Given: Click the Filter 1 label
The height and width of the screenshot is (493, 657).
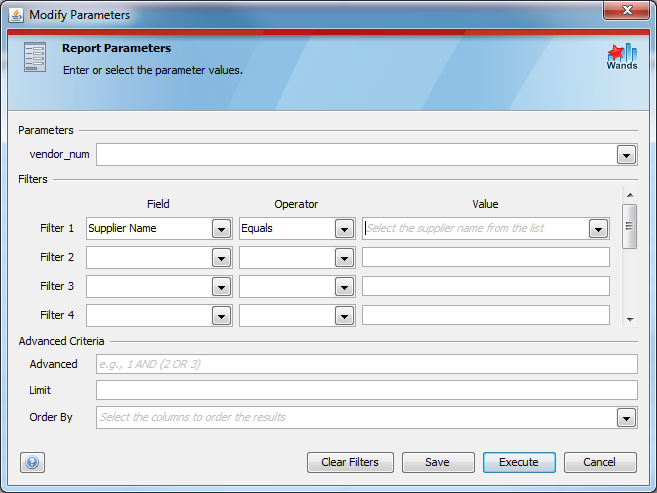Looking at the screenshot, I should coord(57,228).
